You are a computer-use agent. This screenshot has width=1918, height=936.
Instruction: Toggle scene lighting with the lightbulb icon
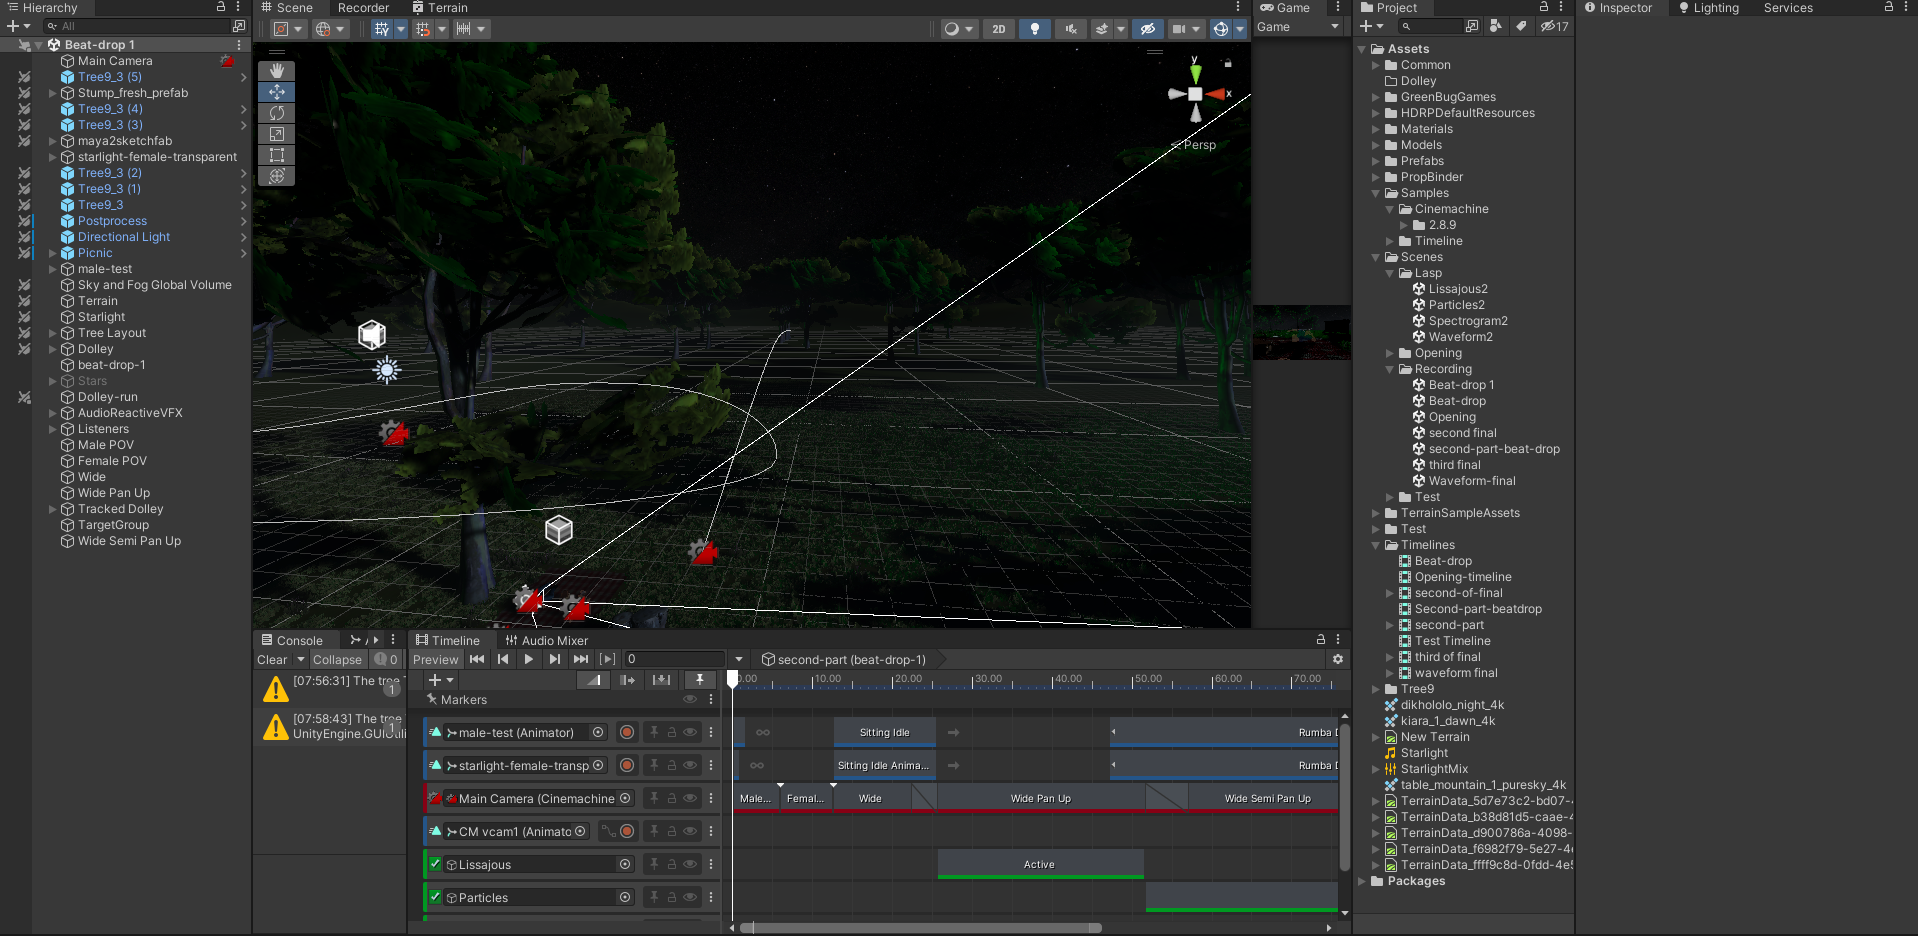(1035, 29)
